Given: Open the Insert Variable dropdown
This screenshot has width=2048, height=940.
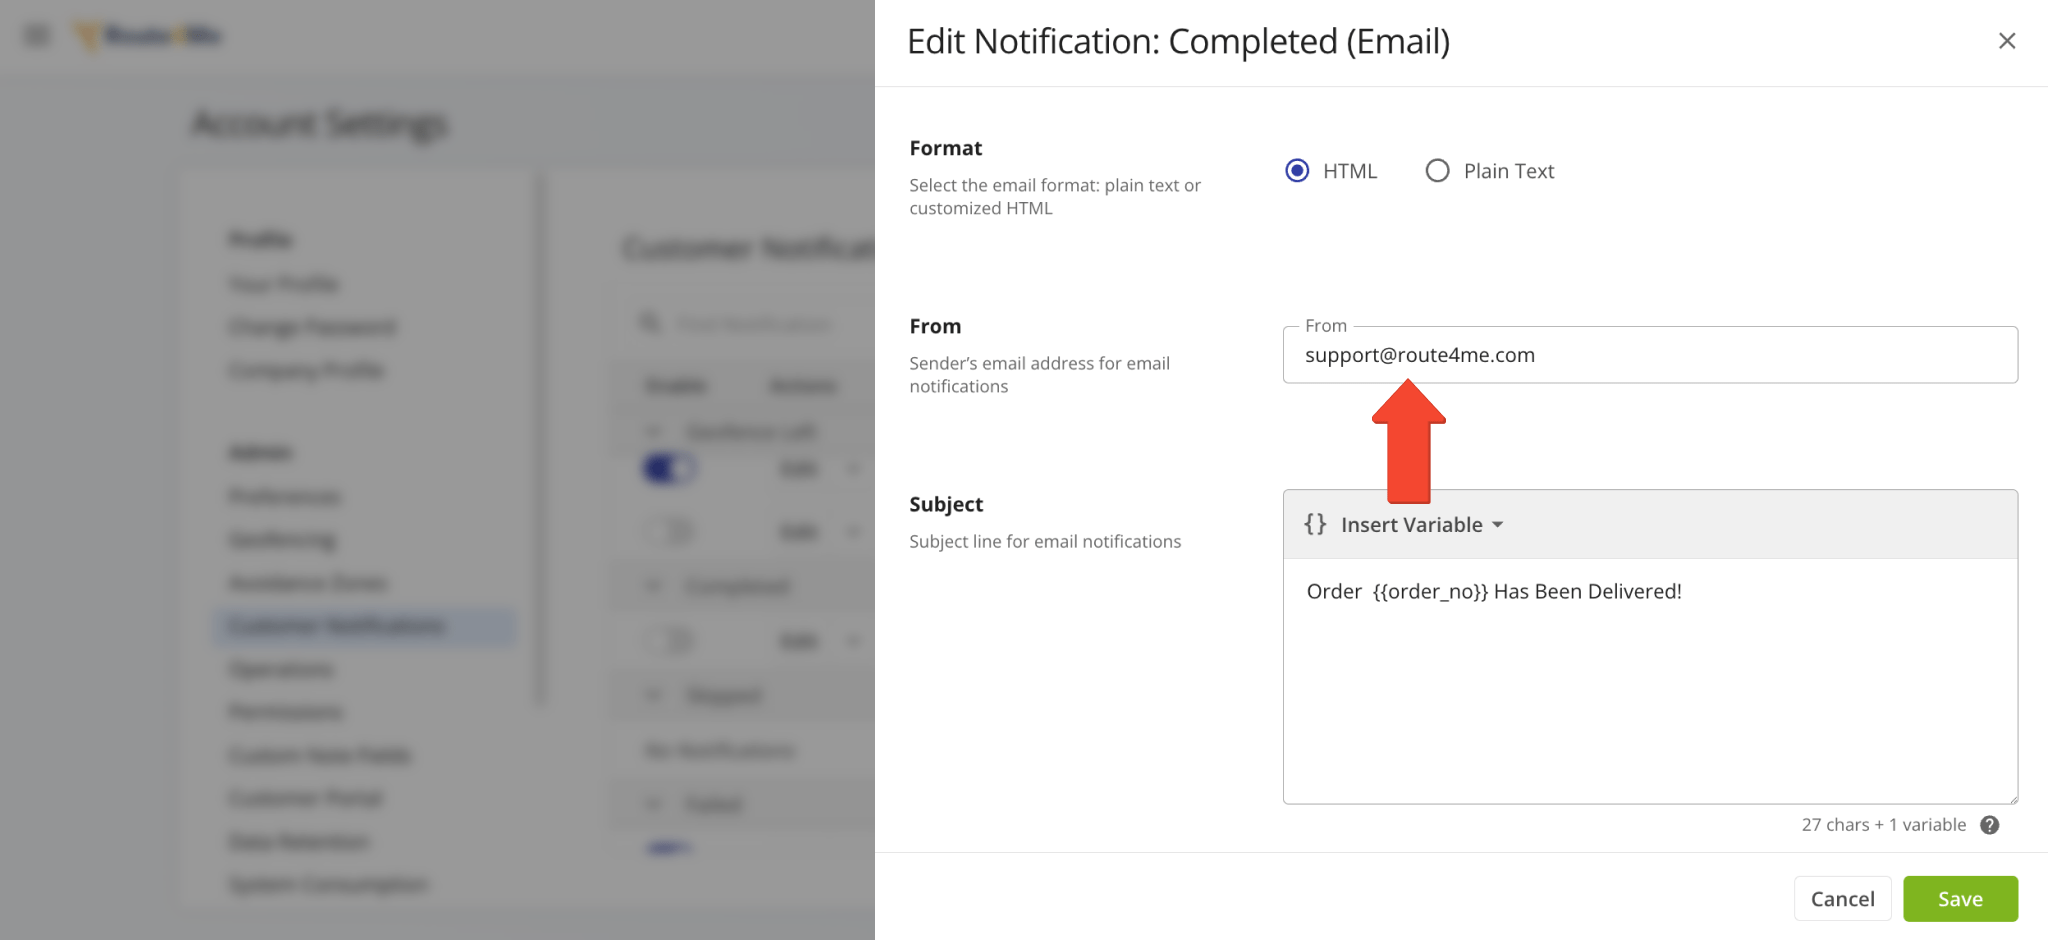Looking at the screenshot, I should click(x=1404, y=525).
